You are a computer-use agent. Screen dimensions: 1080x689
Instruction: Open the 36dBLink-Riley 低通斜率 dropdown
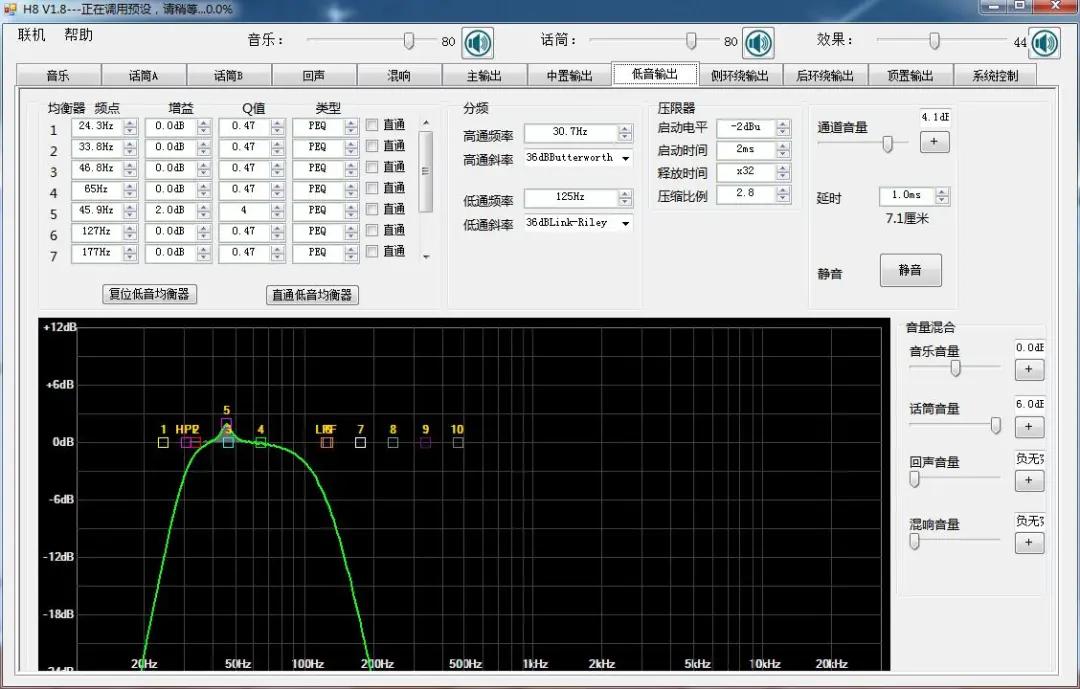(624, 223)
